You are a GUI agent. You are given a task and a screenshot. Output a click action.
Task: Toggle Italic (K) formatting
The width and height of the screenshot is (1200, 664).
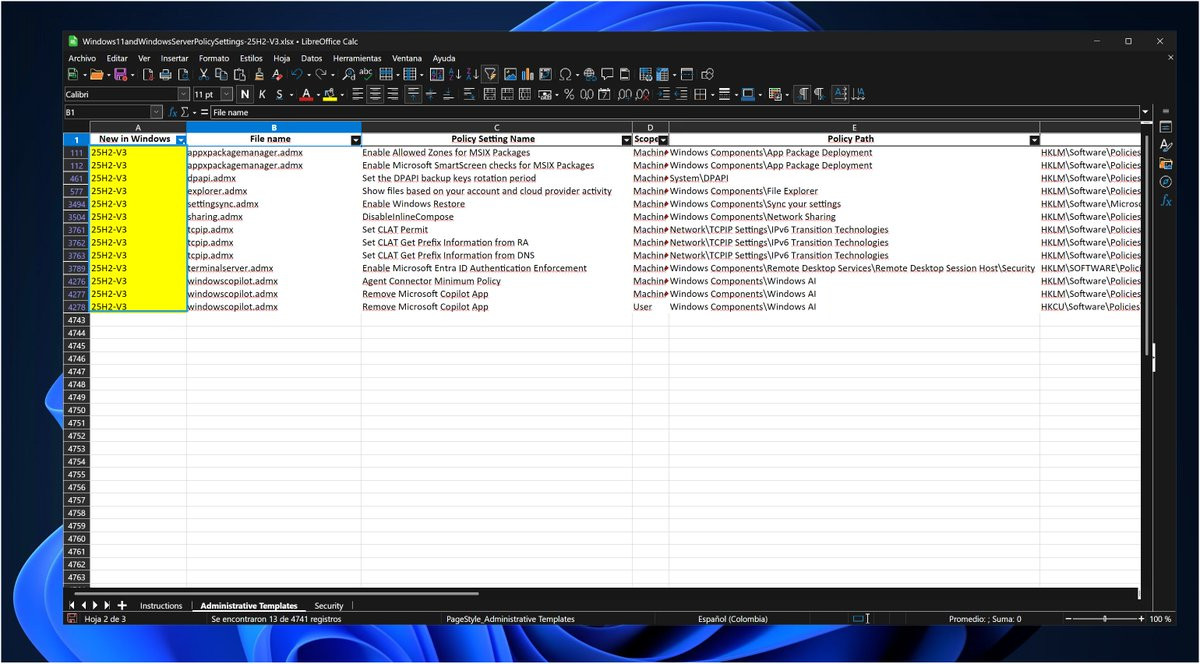262,94
